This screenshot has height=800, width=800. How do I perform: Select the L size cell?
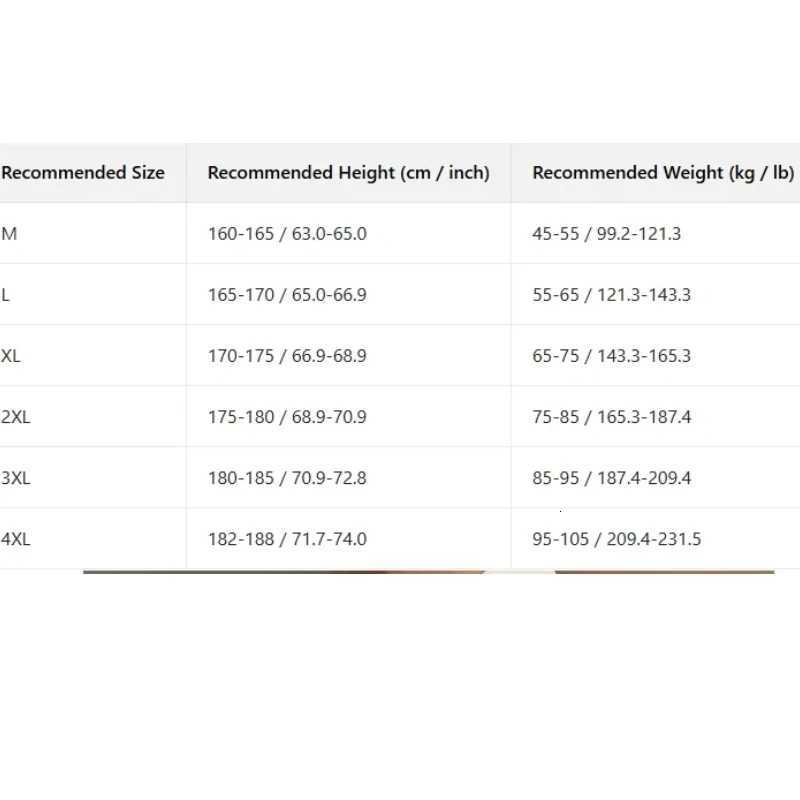7,295
